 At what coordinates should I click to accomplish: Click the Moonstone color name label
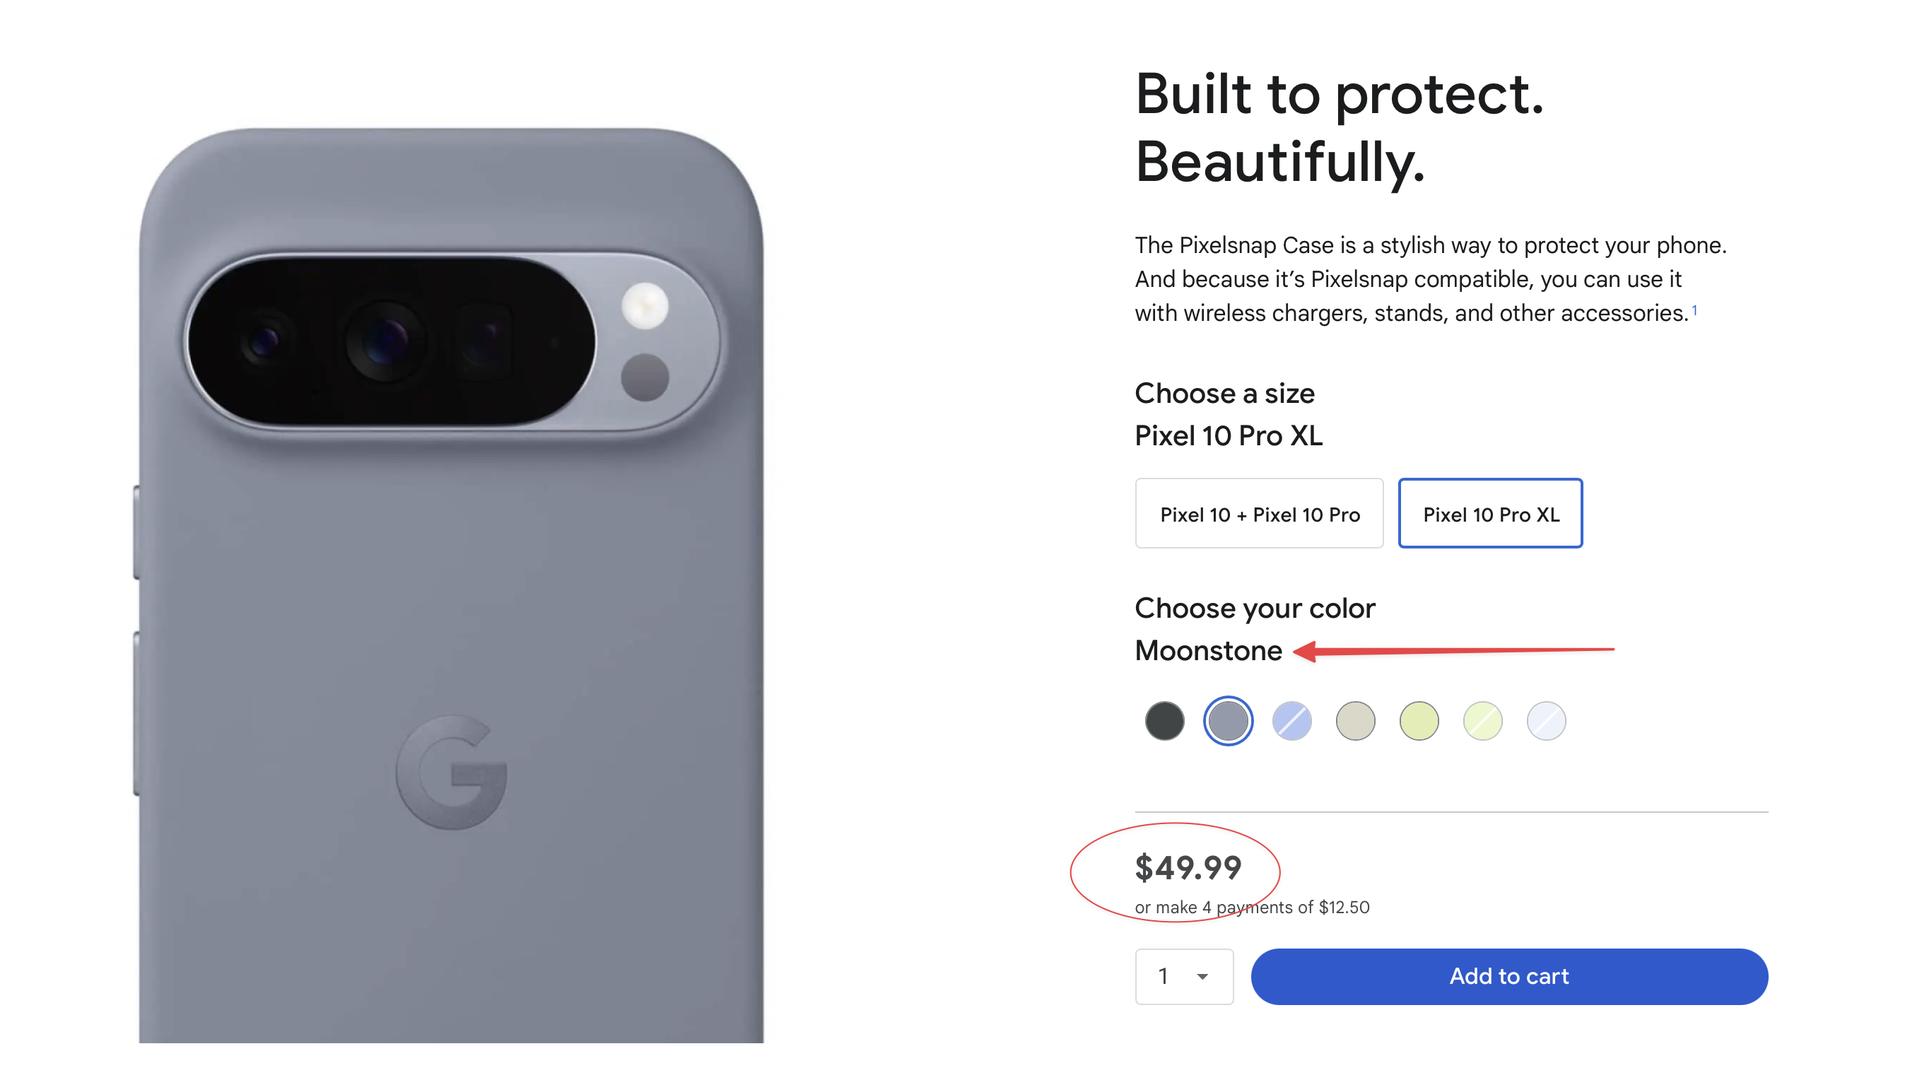point(1208,651)
